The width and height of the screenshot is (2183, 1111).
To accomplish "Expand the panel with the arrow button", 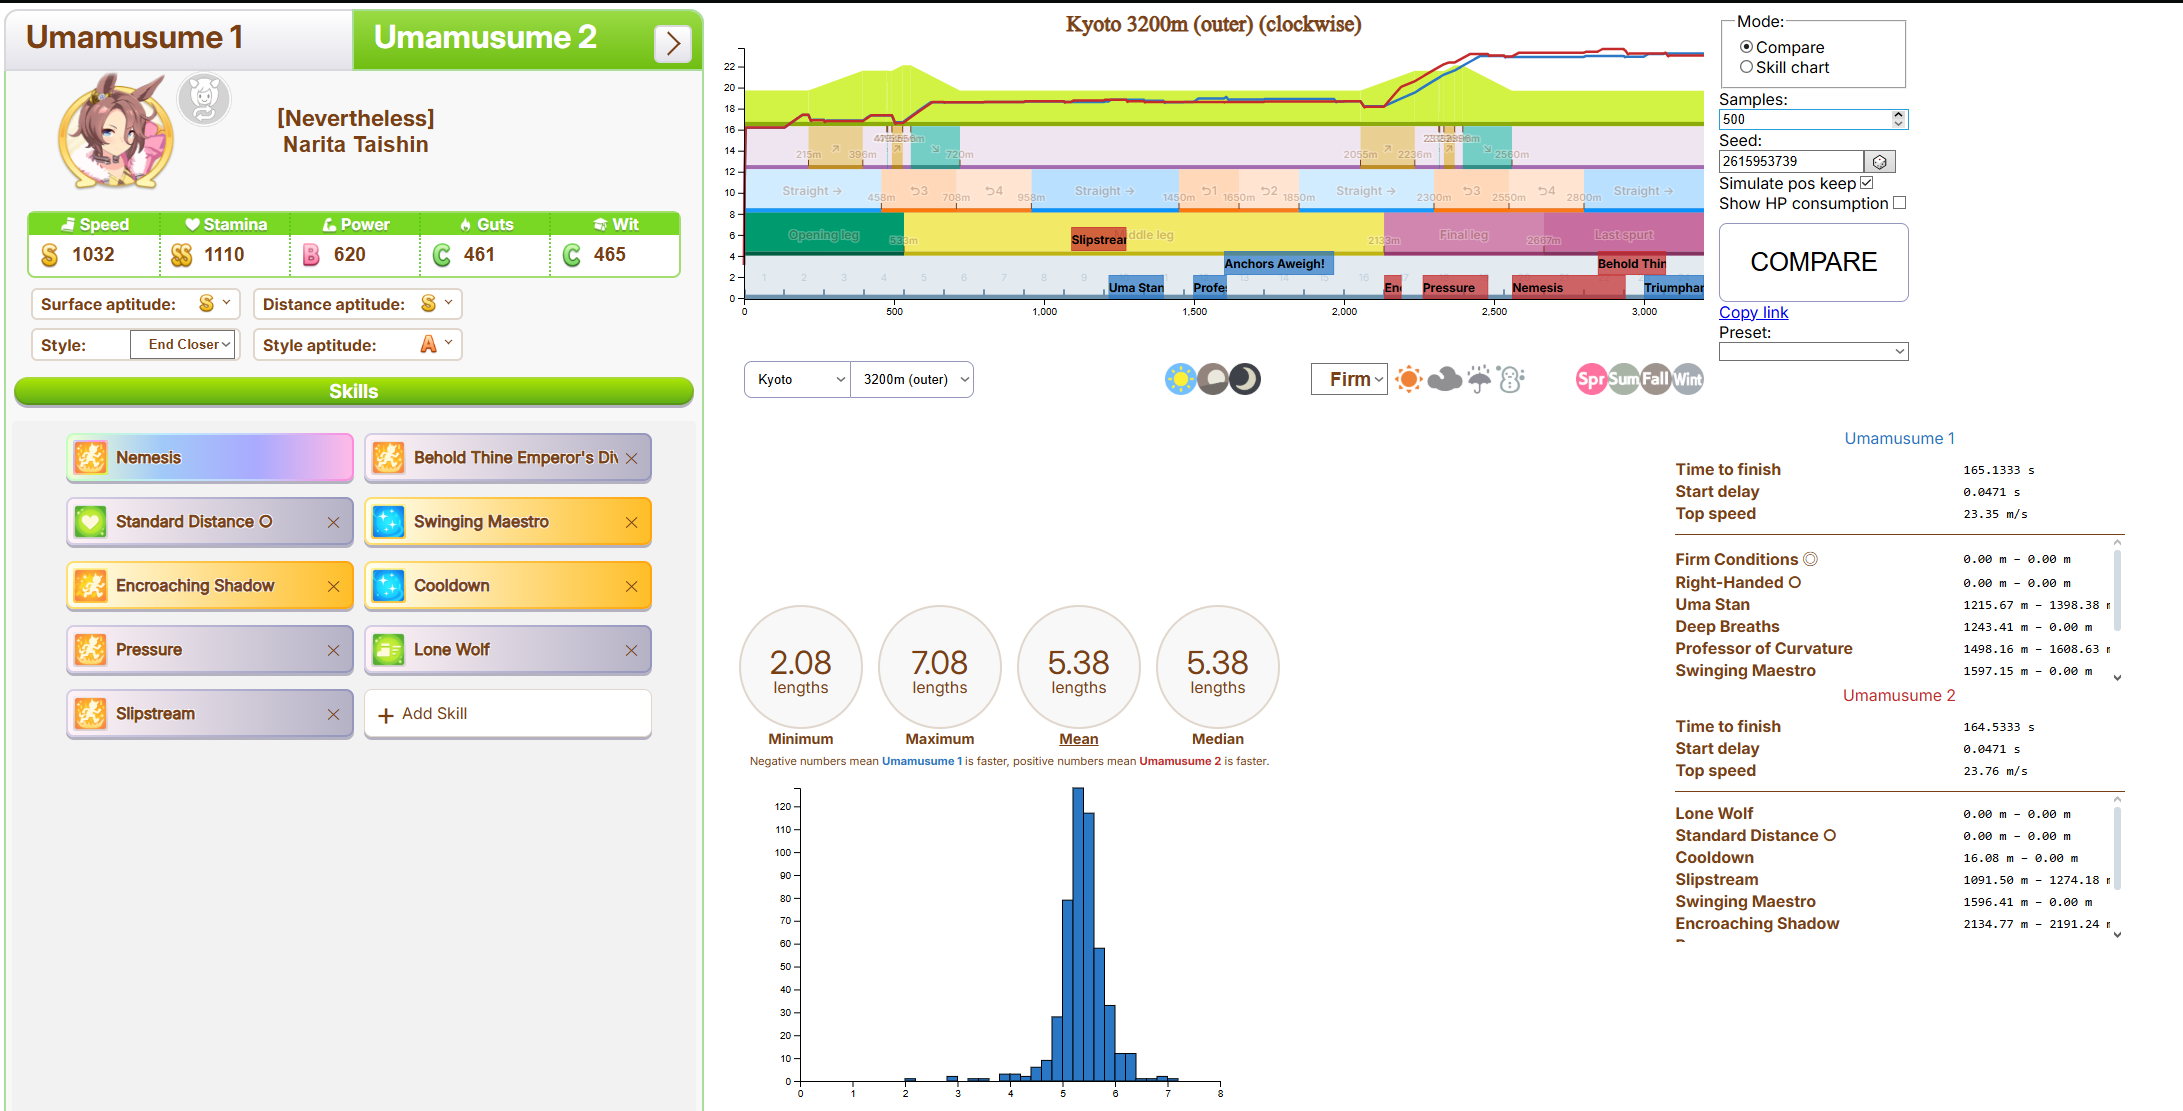I will tap(673, 43).
